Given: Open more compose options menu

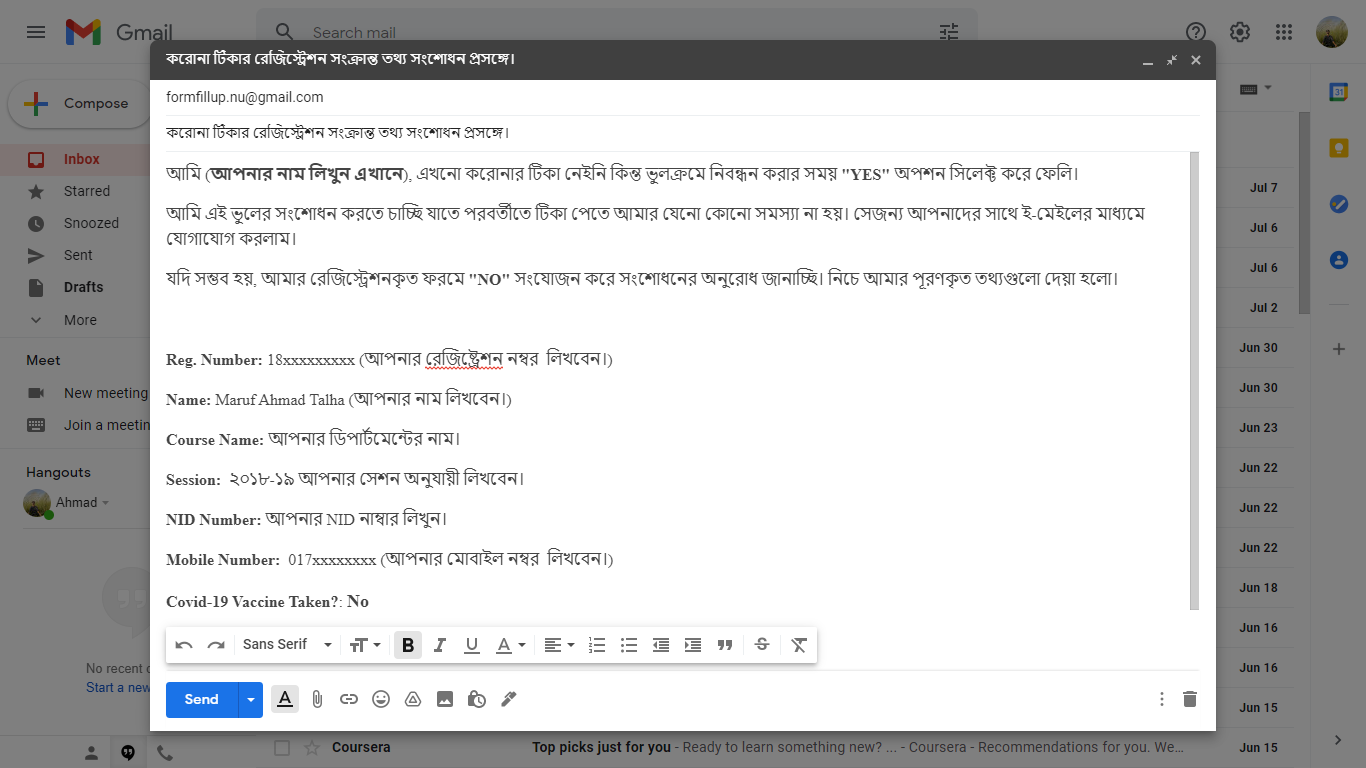Looking at the screenshot, I should (1162, 699).
